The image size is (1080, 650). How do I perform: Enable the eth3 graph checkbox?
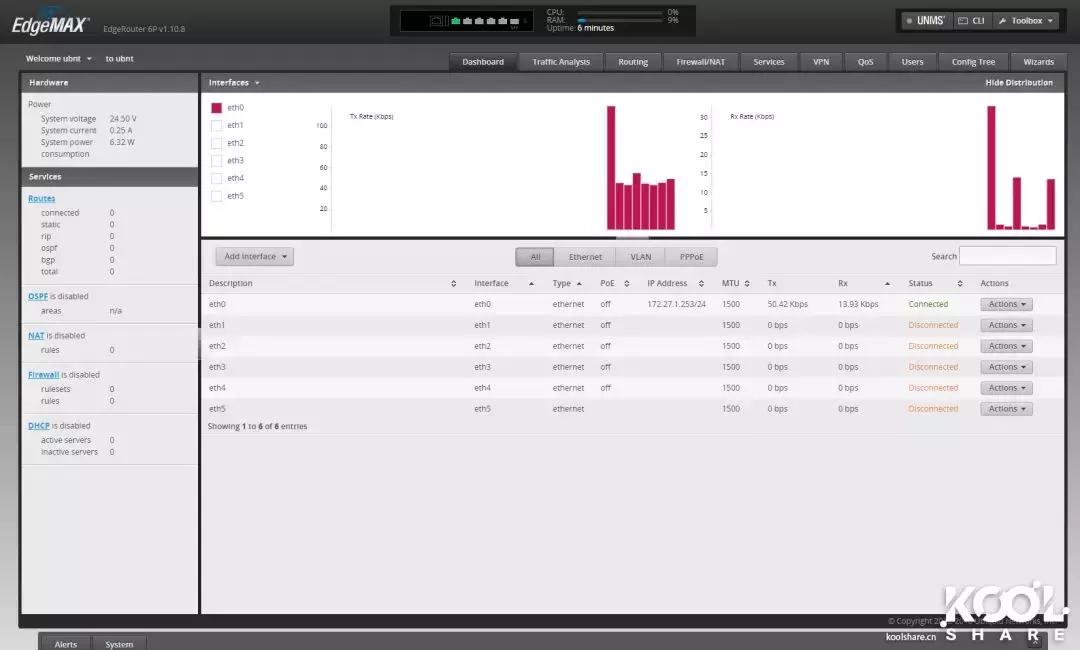tap(216, 160)
